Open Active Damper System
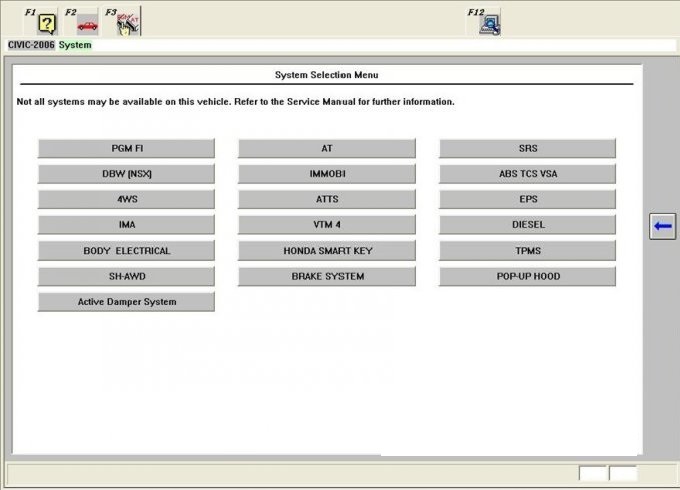The width and height of the screenshot is (680, 490). (x=126, y=302)
